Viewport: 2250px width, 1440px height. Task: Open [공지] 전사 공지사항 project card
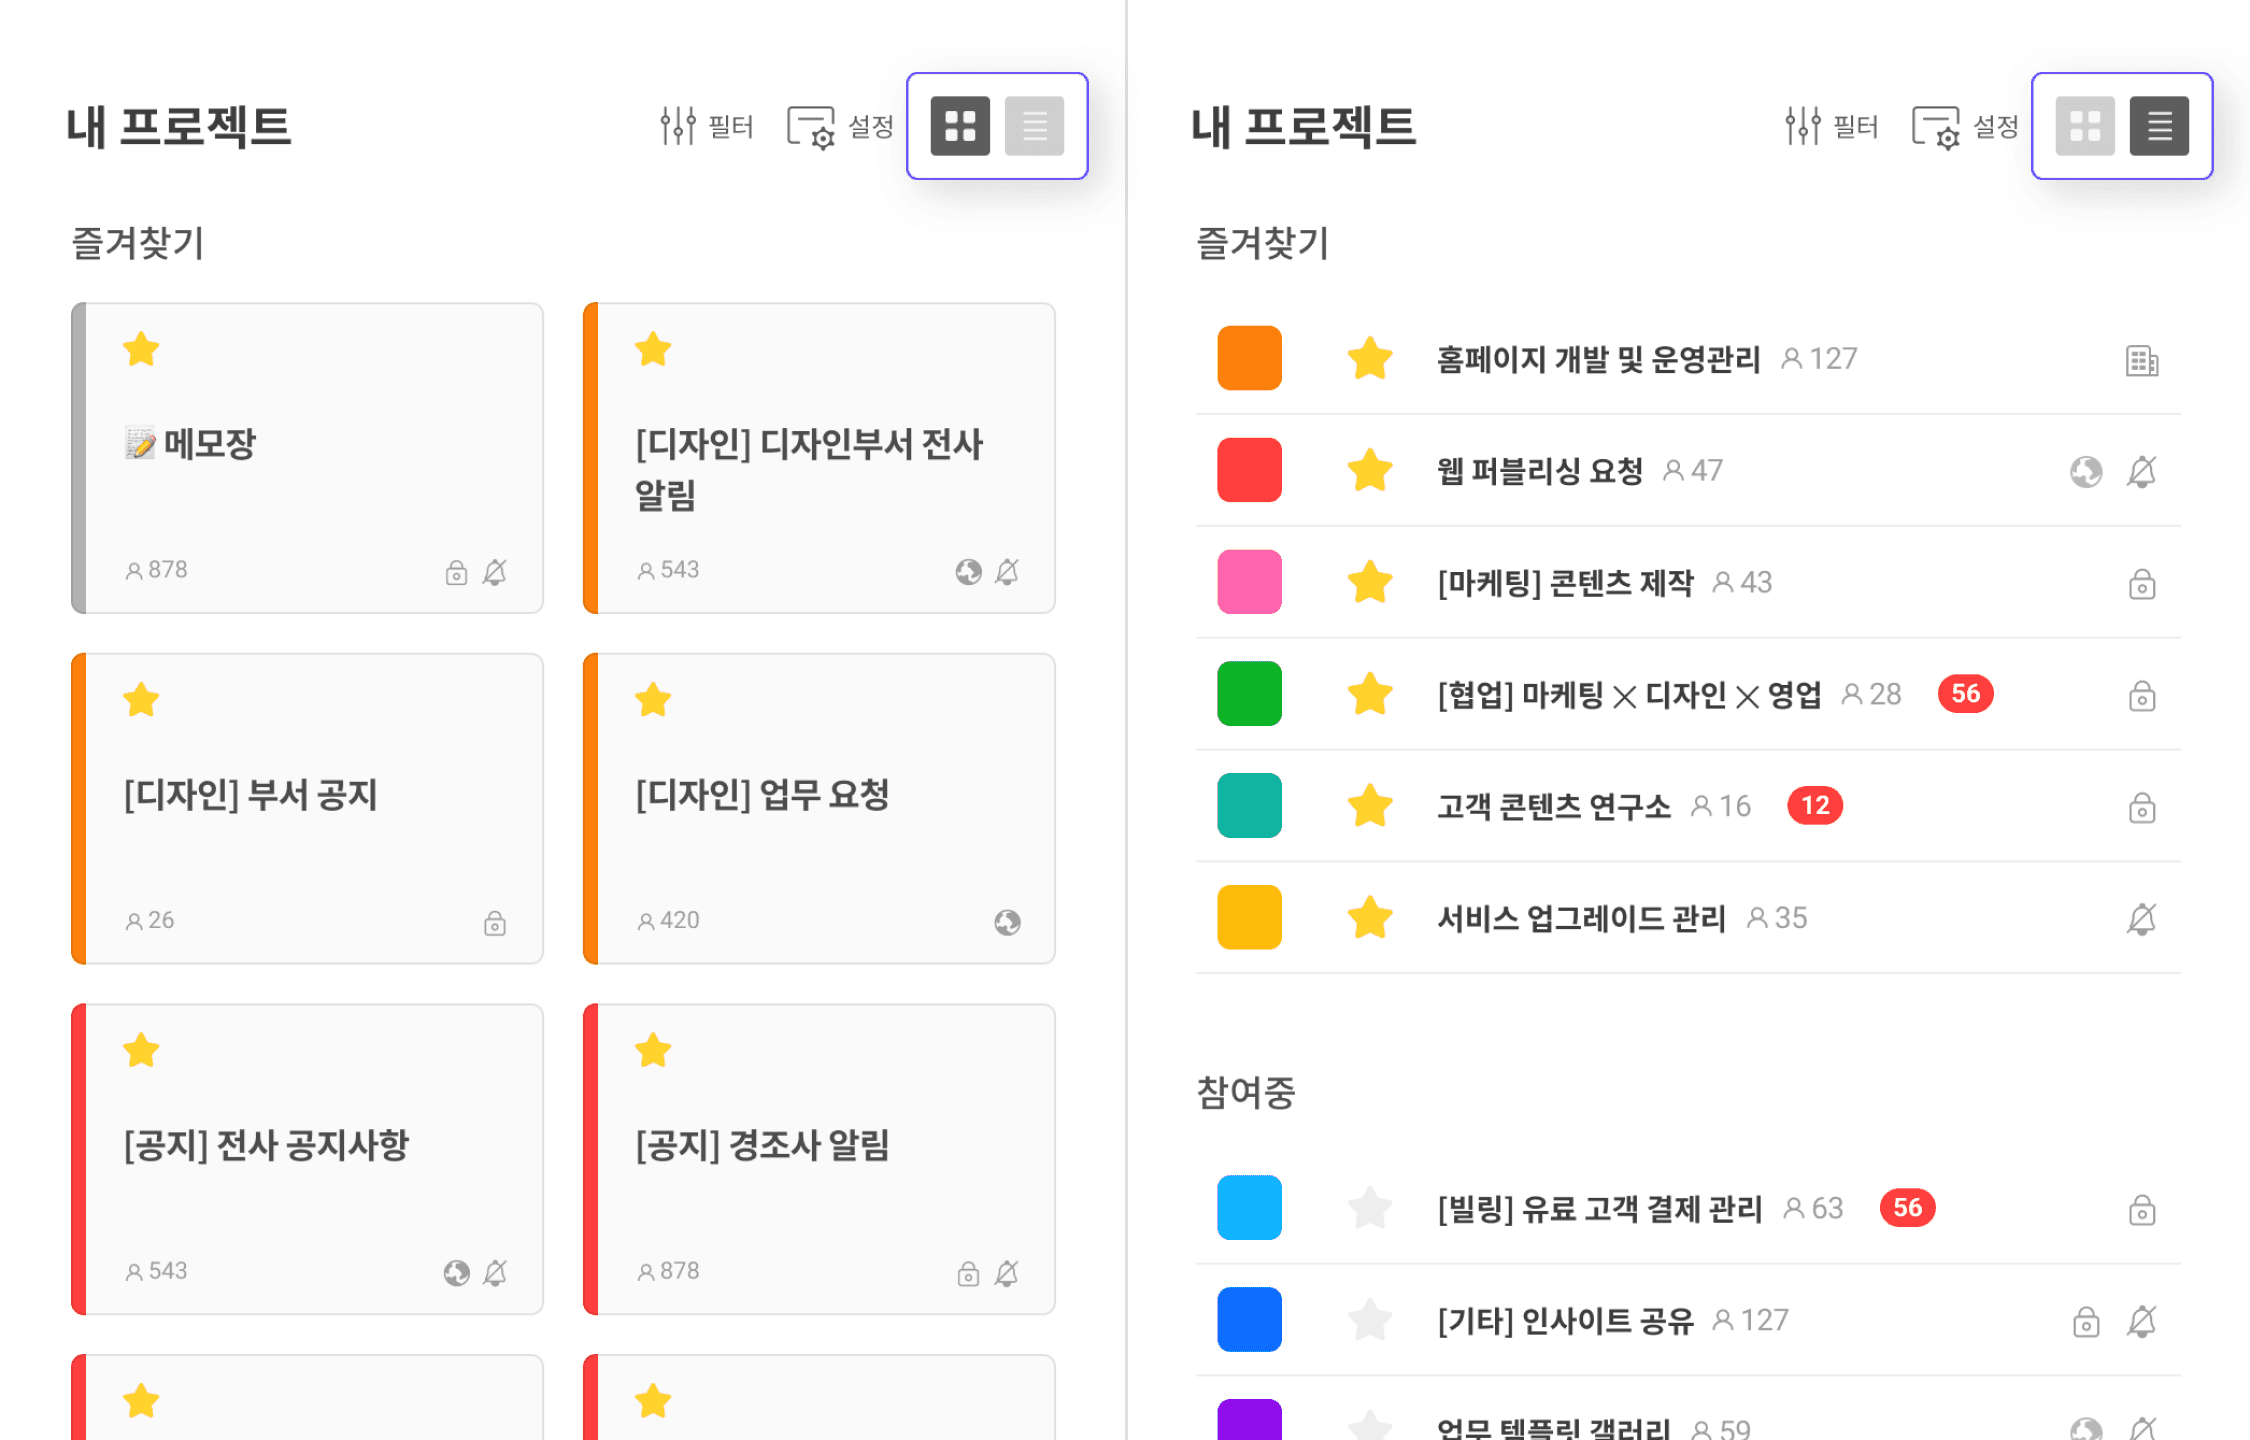coord(266,1146)
